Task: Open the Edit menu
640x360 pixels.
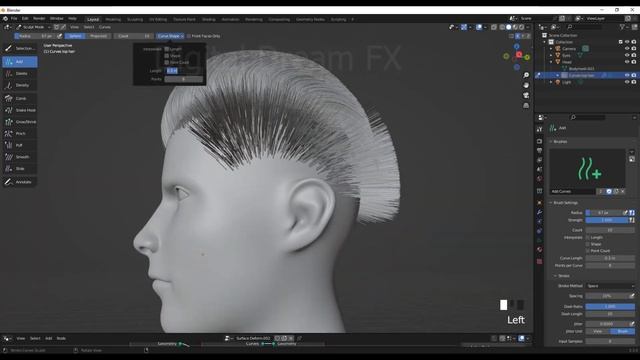Action: click(x=25, y=19)
